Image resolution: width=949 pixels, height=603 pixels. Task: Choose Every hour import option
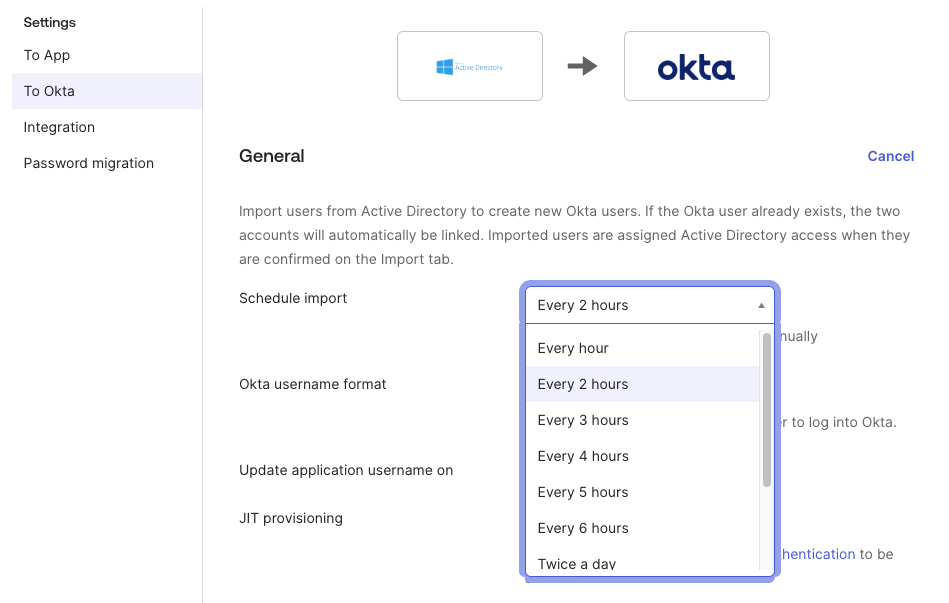point(642,348)
